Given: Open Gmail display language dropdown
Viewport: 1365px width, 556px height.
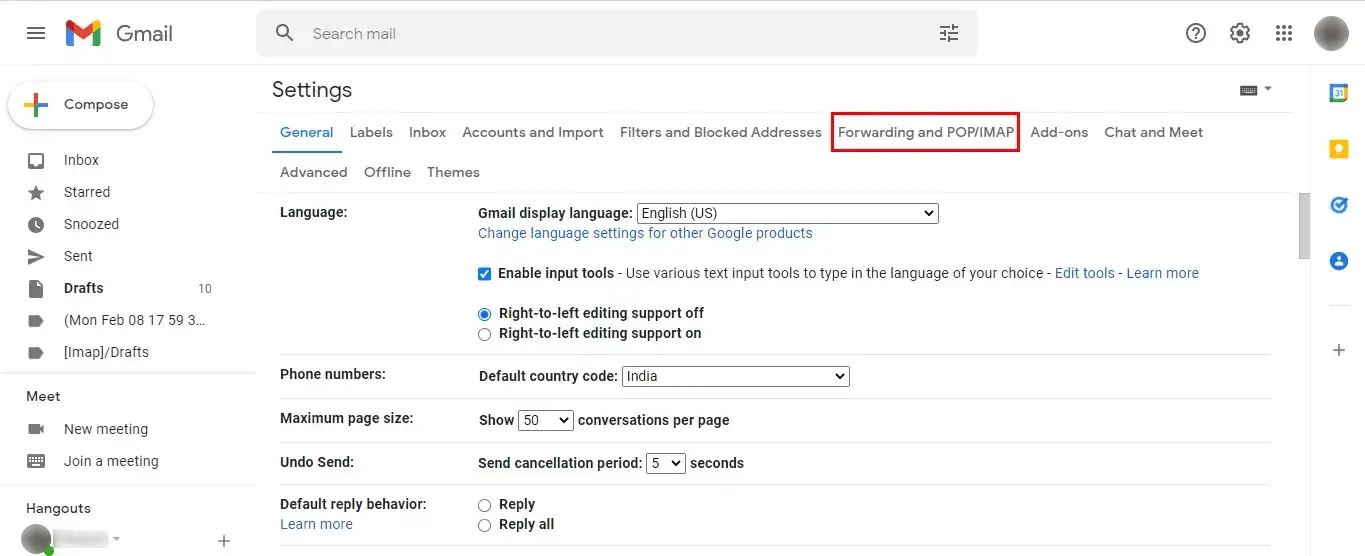Looking at the screenshot, I should point(788,213).
